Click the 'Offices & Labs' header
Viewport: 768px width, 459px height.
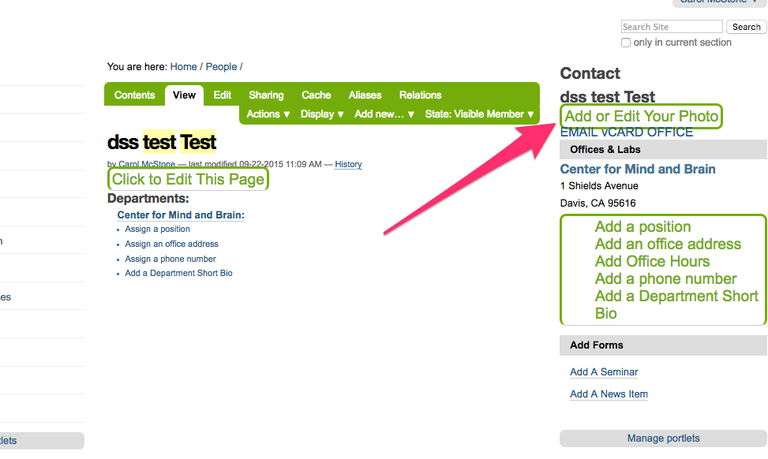(663, 149)
